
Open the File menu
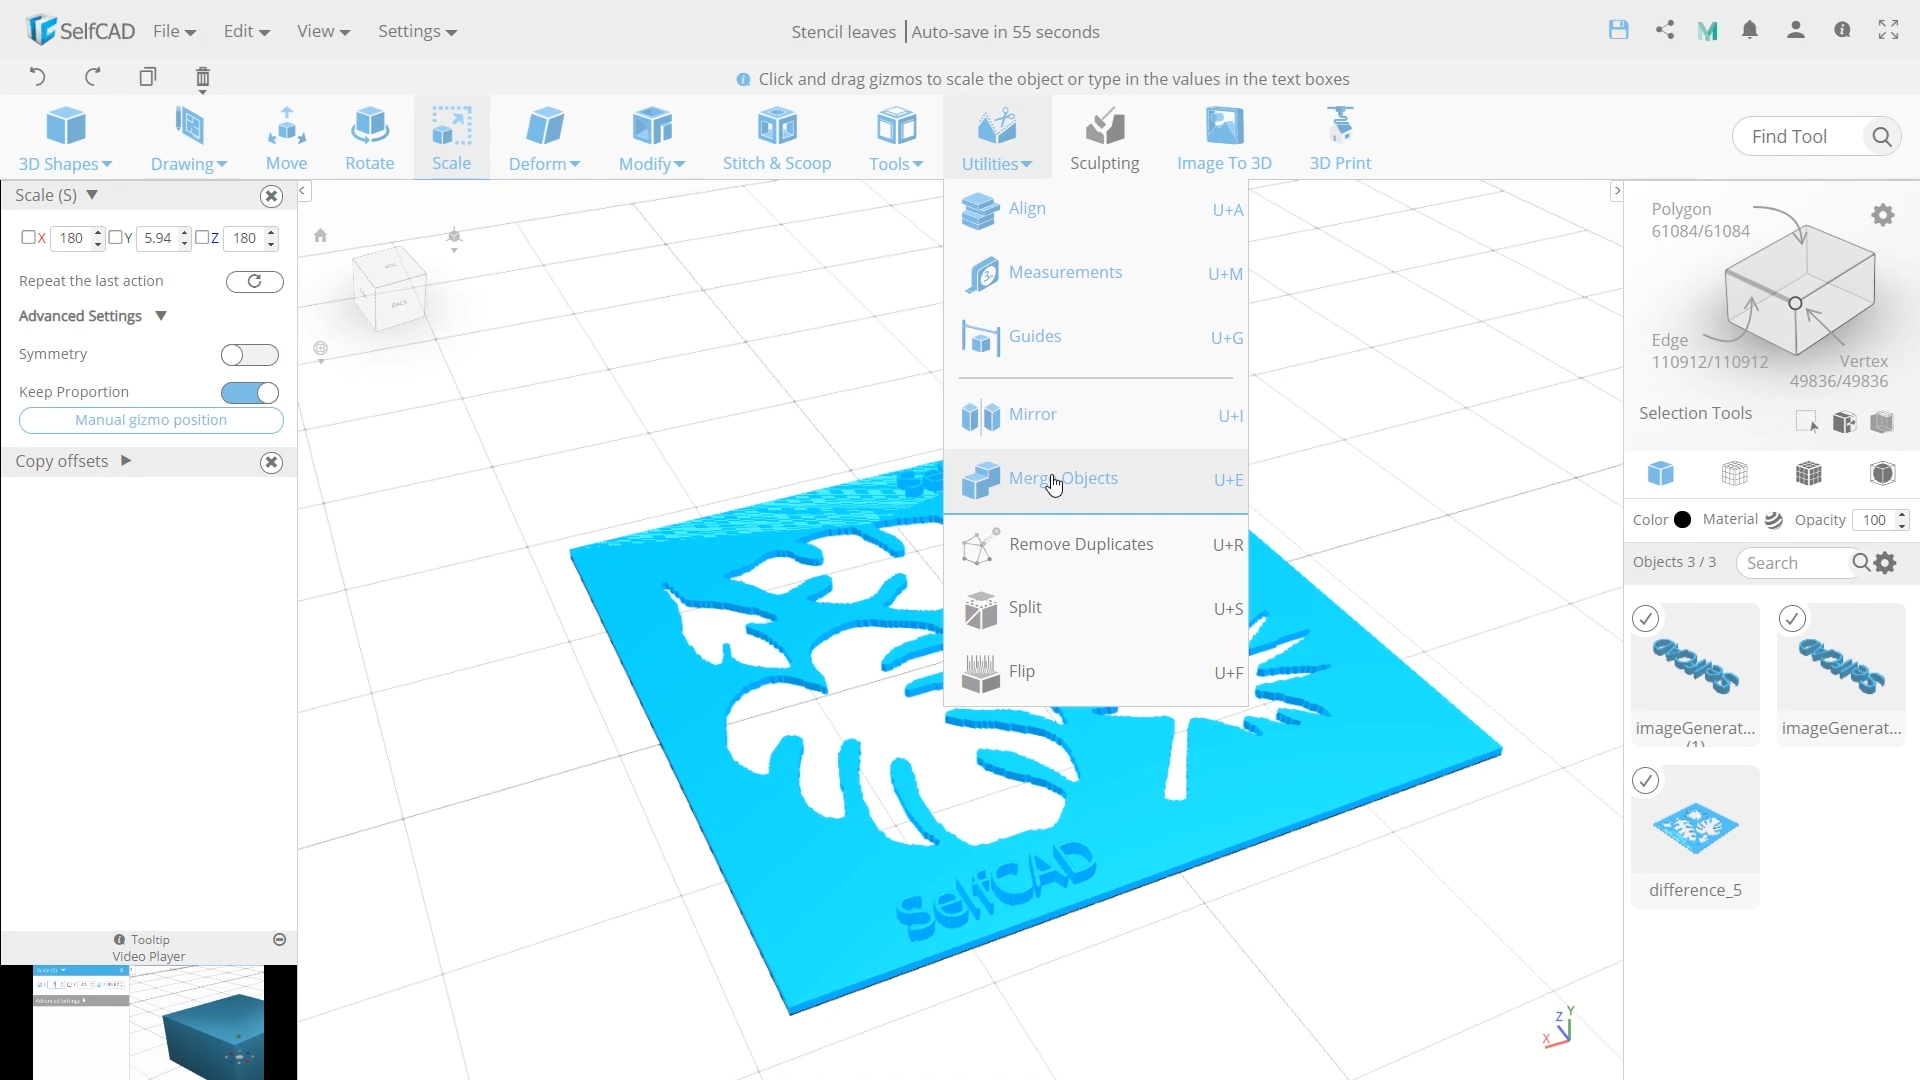click(174, 31)
